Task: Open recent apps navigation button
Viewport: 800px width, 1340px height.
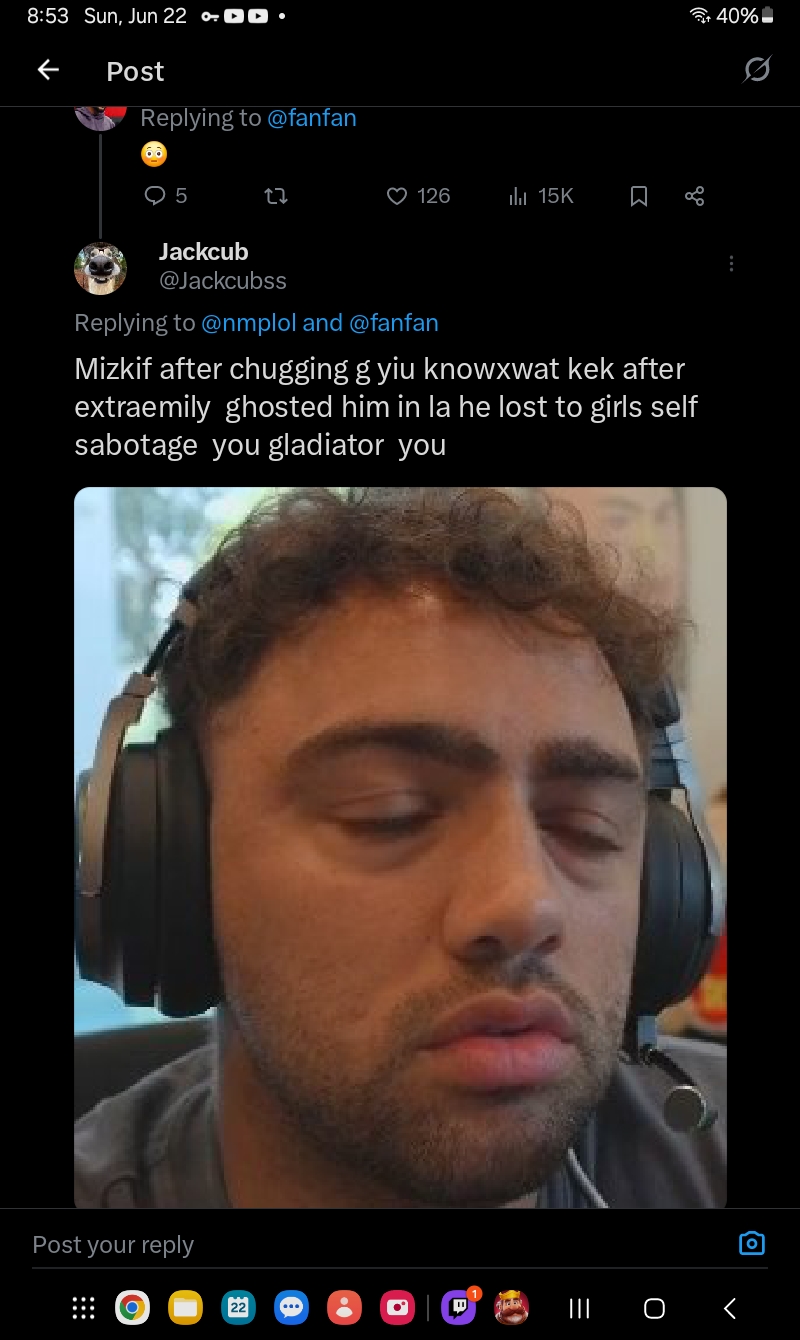Action: pos(579,1307)
